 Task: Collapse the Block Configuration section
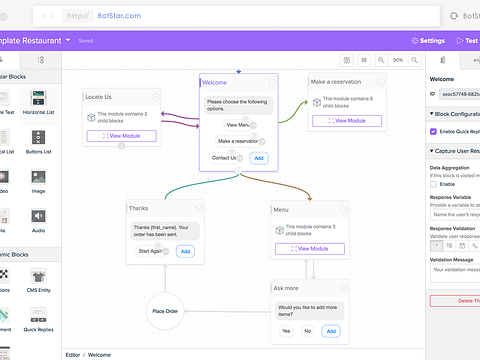432,114
